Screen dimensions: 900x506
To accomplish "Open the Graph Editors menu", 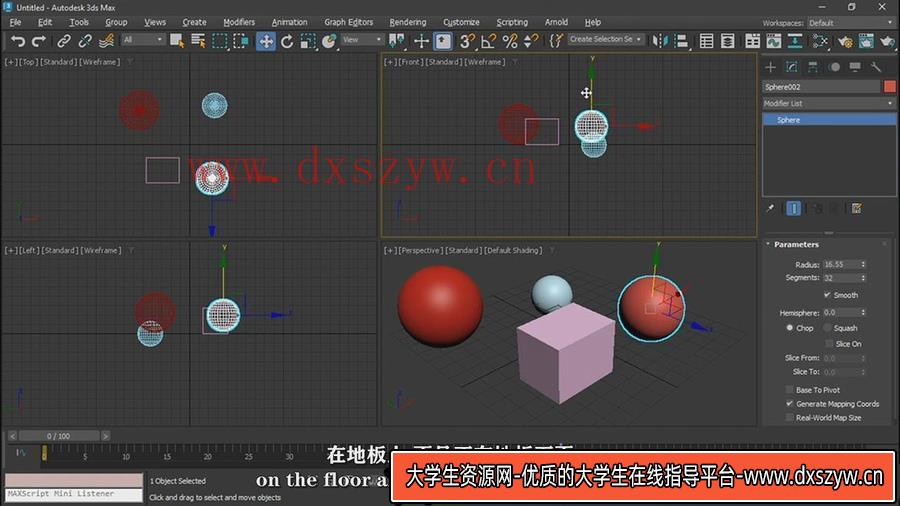I will point(348,22).
